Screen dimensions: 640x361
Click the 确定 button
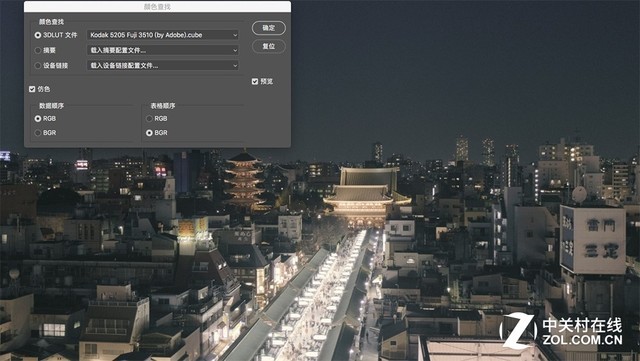pyautogui.click(x=269, y=28)
